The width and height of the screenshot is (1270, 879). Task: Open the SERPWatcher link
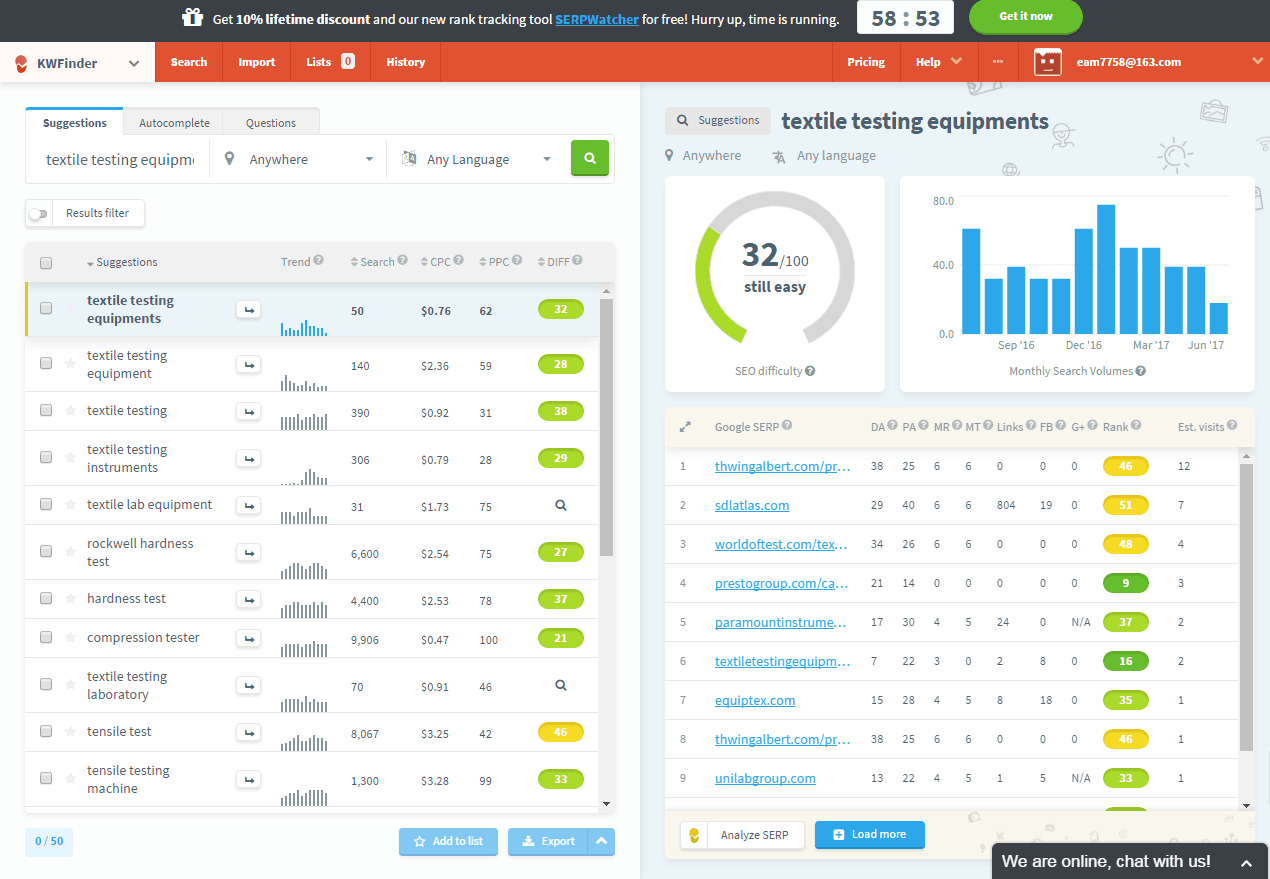tap(597, 19)
